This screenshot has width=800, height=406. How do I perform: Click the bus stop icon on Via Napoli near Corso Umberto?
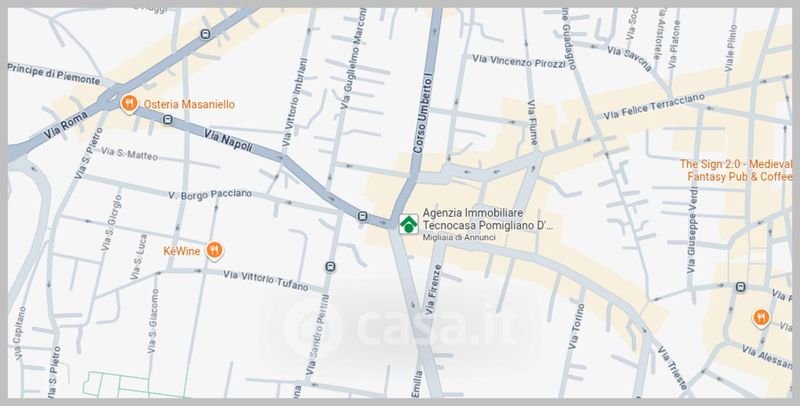coord(363,216)
